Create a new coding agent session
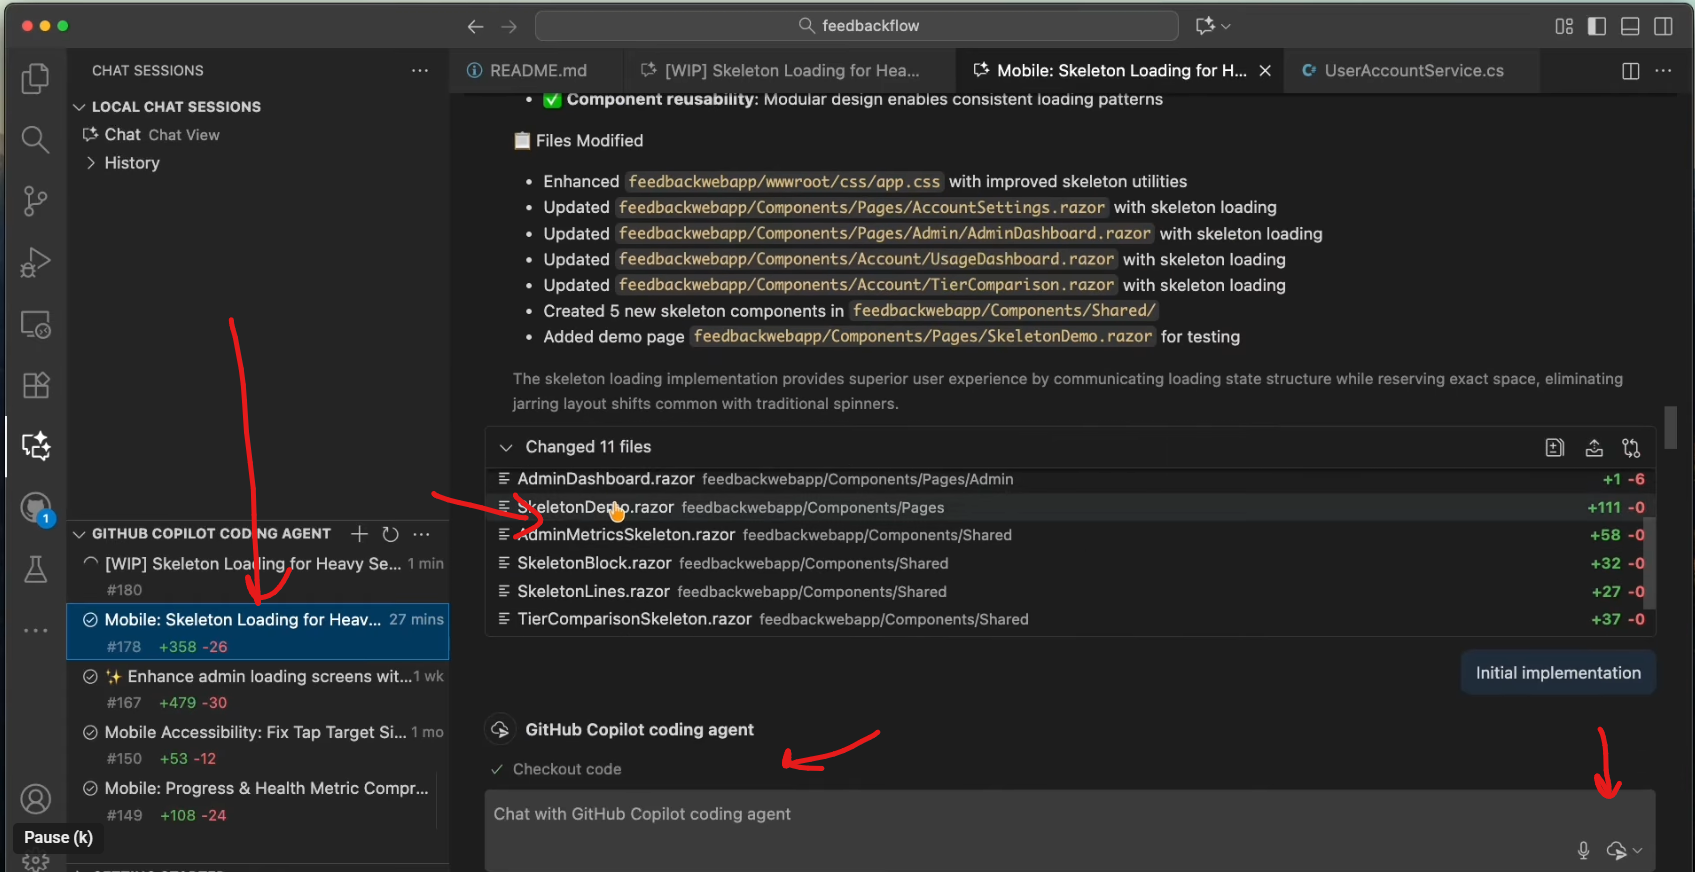Viewport: 1695px width, 872px height. [360, 534]
